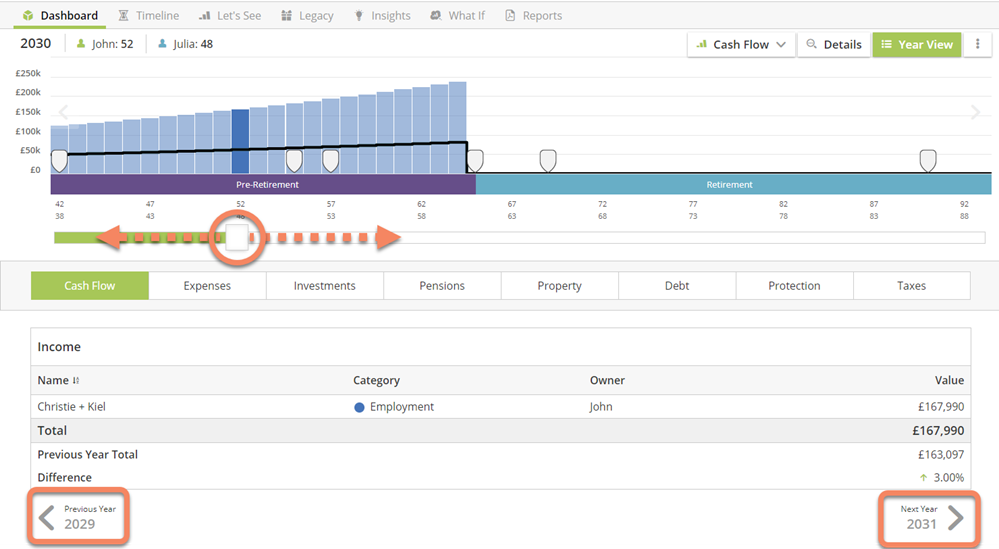Click the year slider handle

coord(237,238)
